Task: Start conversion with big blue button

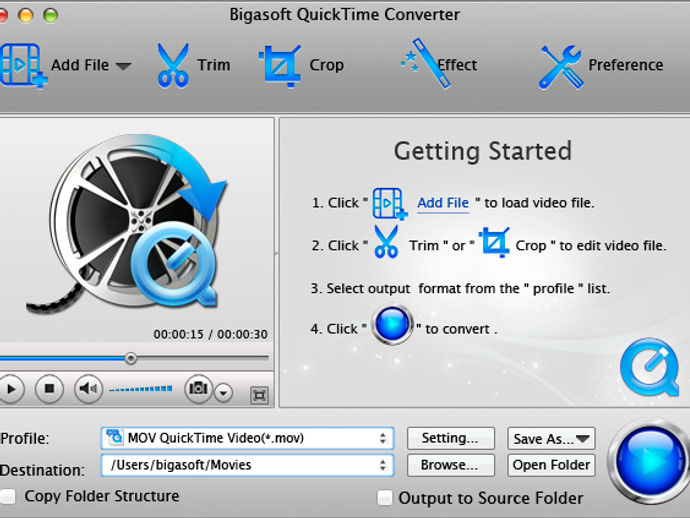Action: tap(650, 460)
